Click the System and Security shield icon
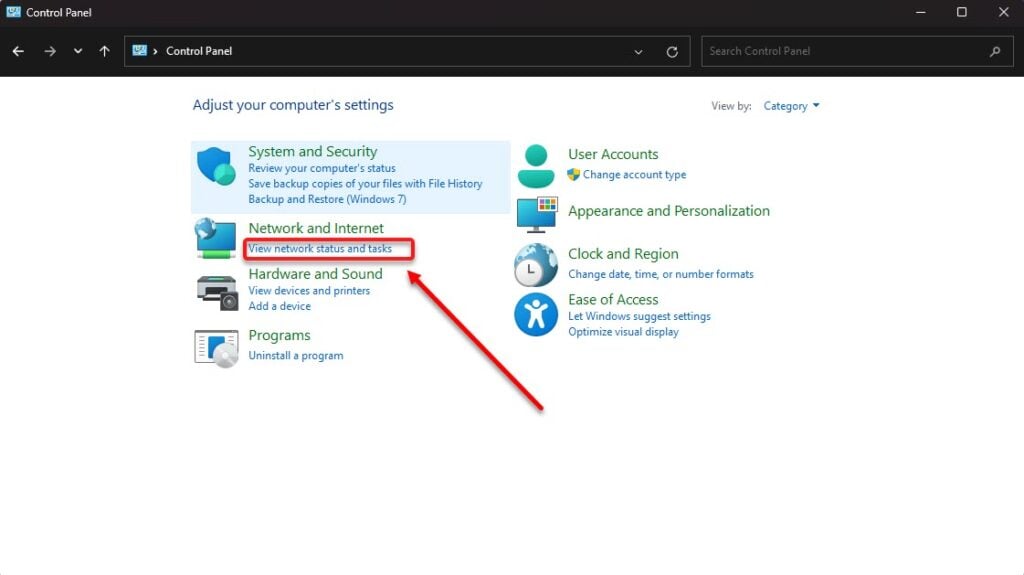The image size is (1024, 575). [216, 167]
